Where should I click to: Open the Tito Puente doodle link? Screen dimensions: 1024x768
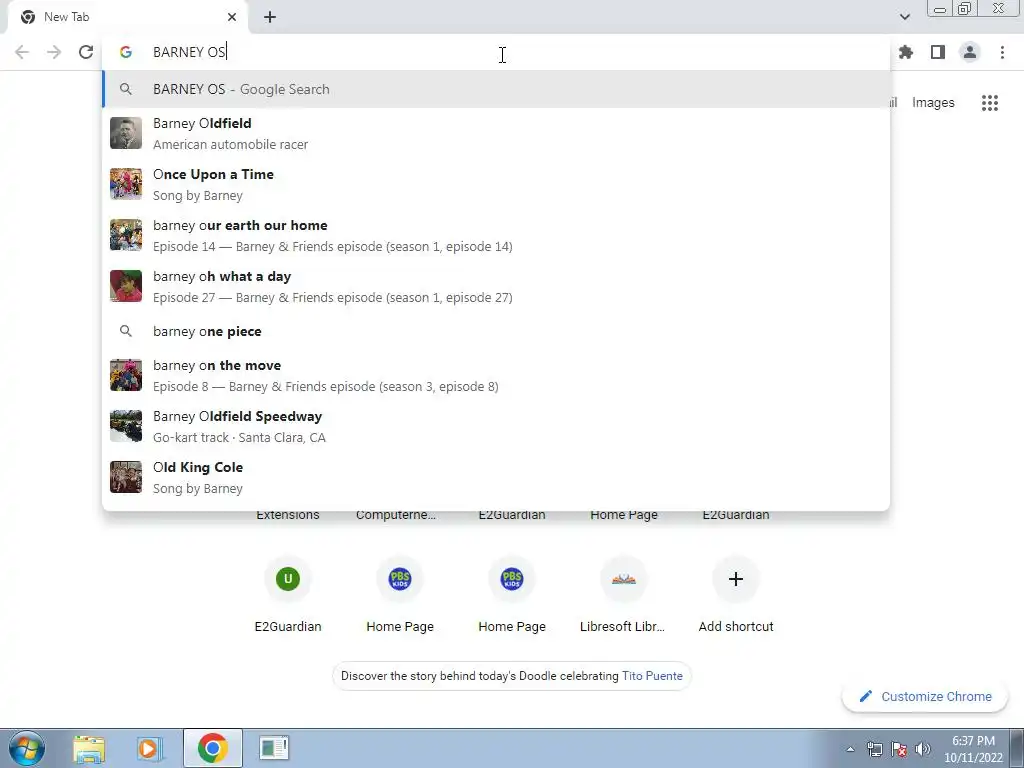(652, 676)
